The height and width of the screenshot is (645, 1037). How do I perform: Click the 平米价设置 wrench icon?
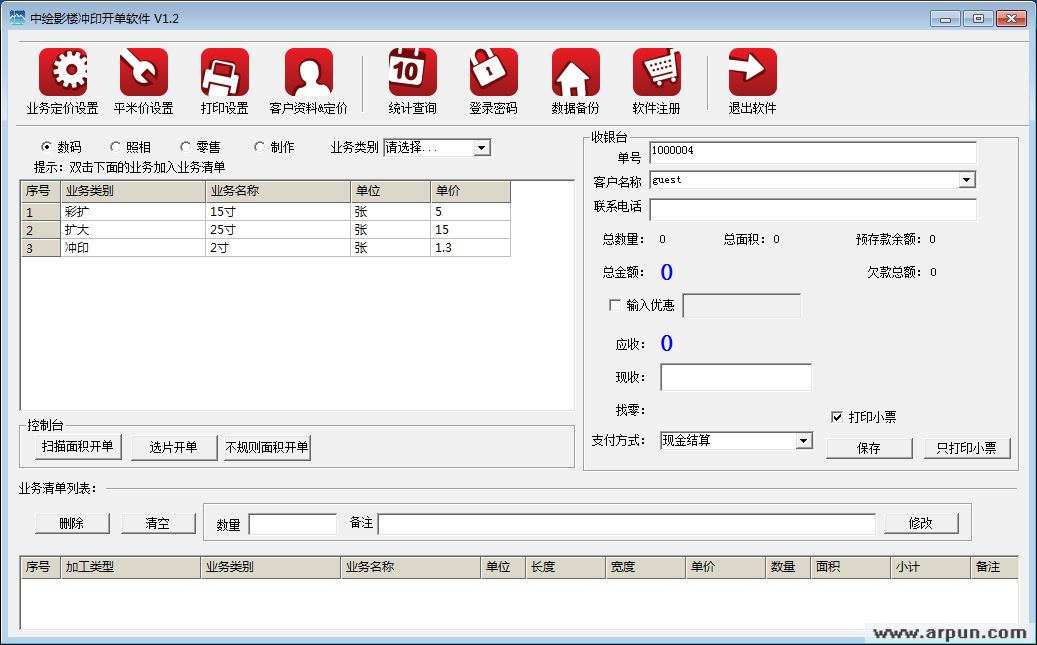(x=143, y=73)
